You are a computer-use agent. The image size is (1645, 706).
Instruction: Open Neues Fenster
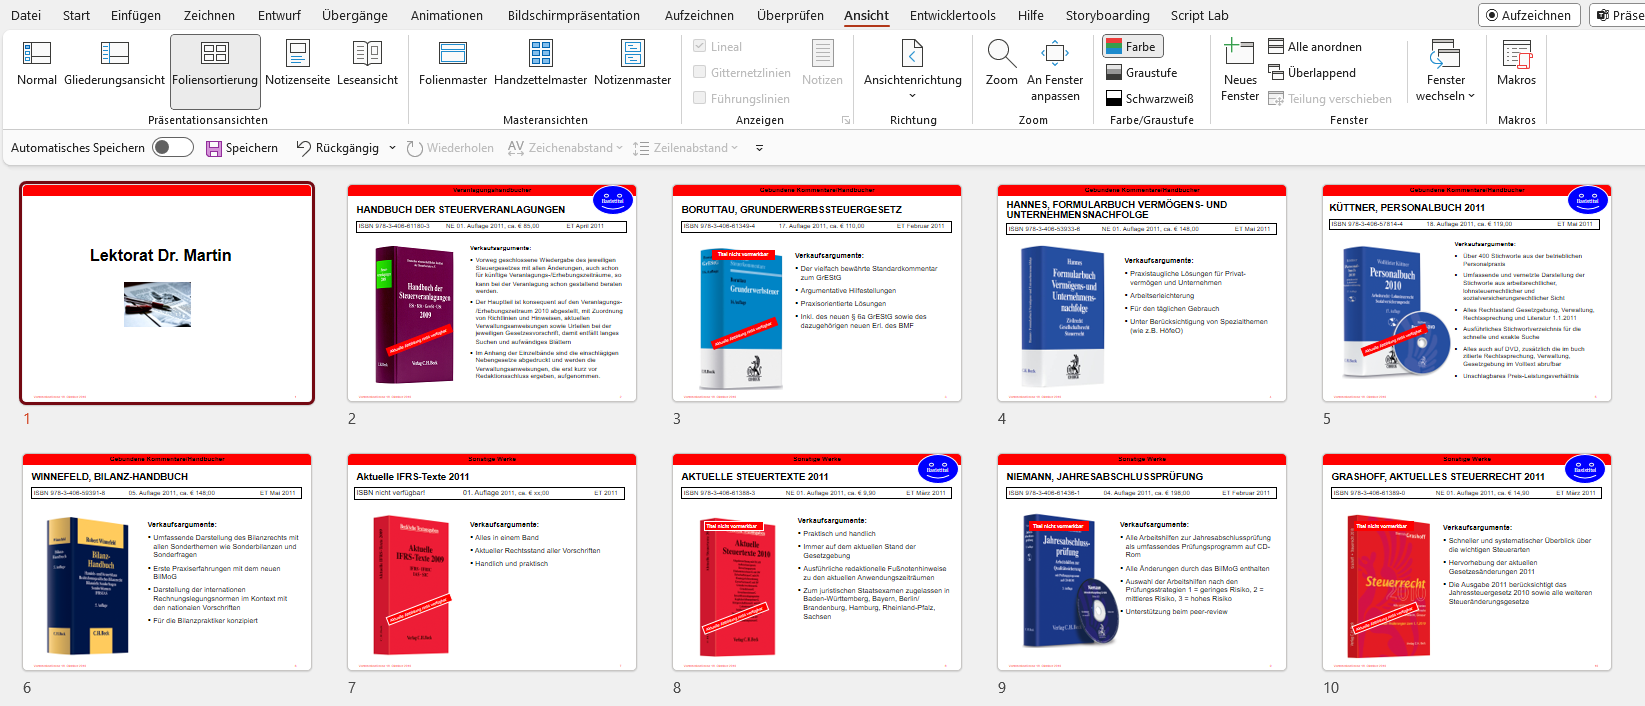[1240, 70]
